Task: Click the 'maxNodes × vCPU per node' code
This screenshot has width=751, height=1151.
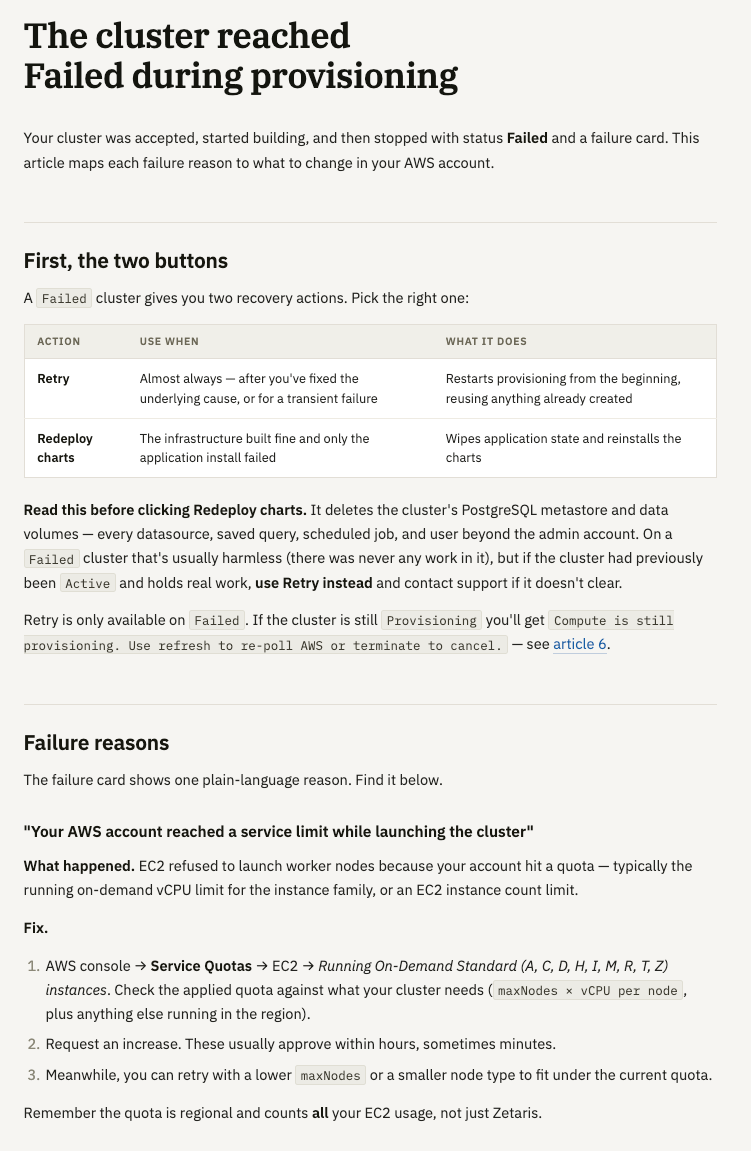Action: (x=587, y=990)
